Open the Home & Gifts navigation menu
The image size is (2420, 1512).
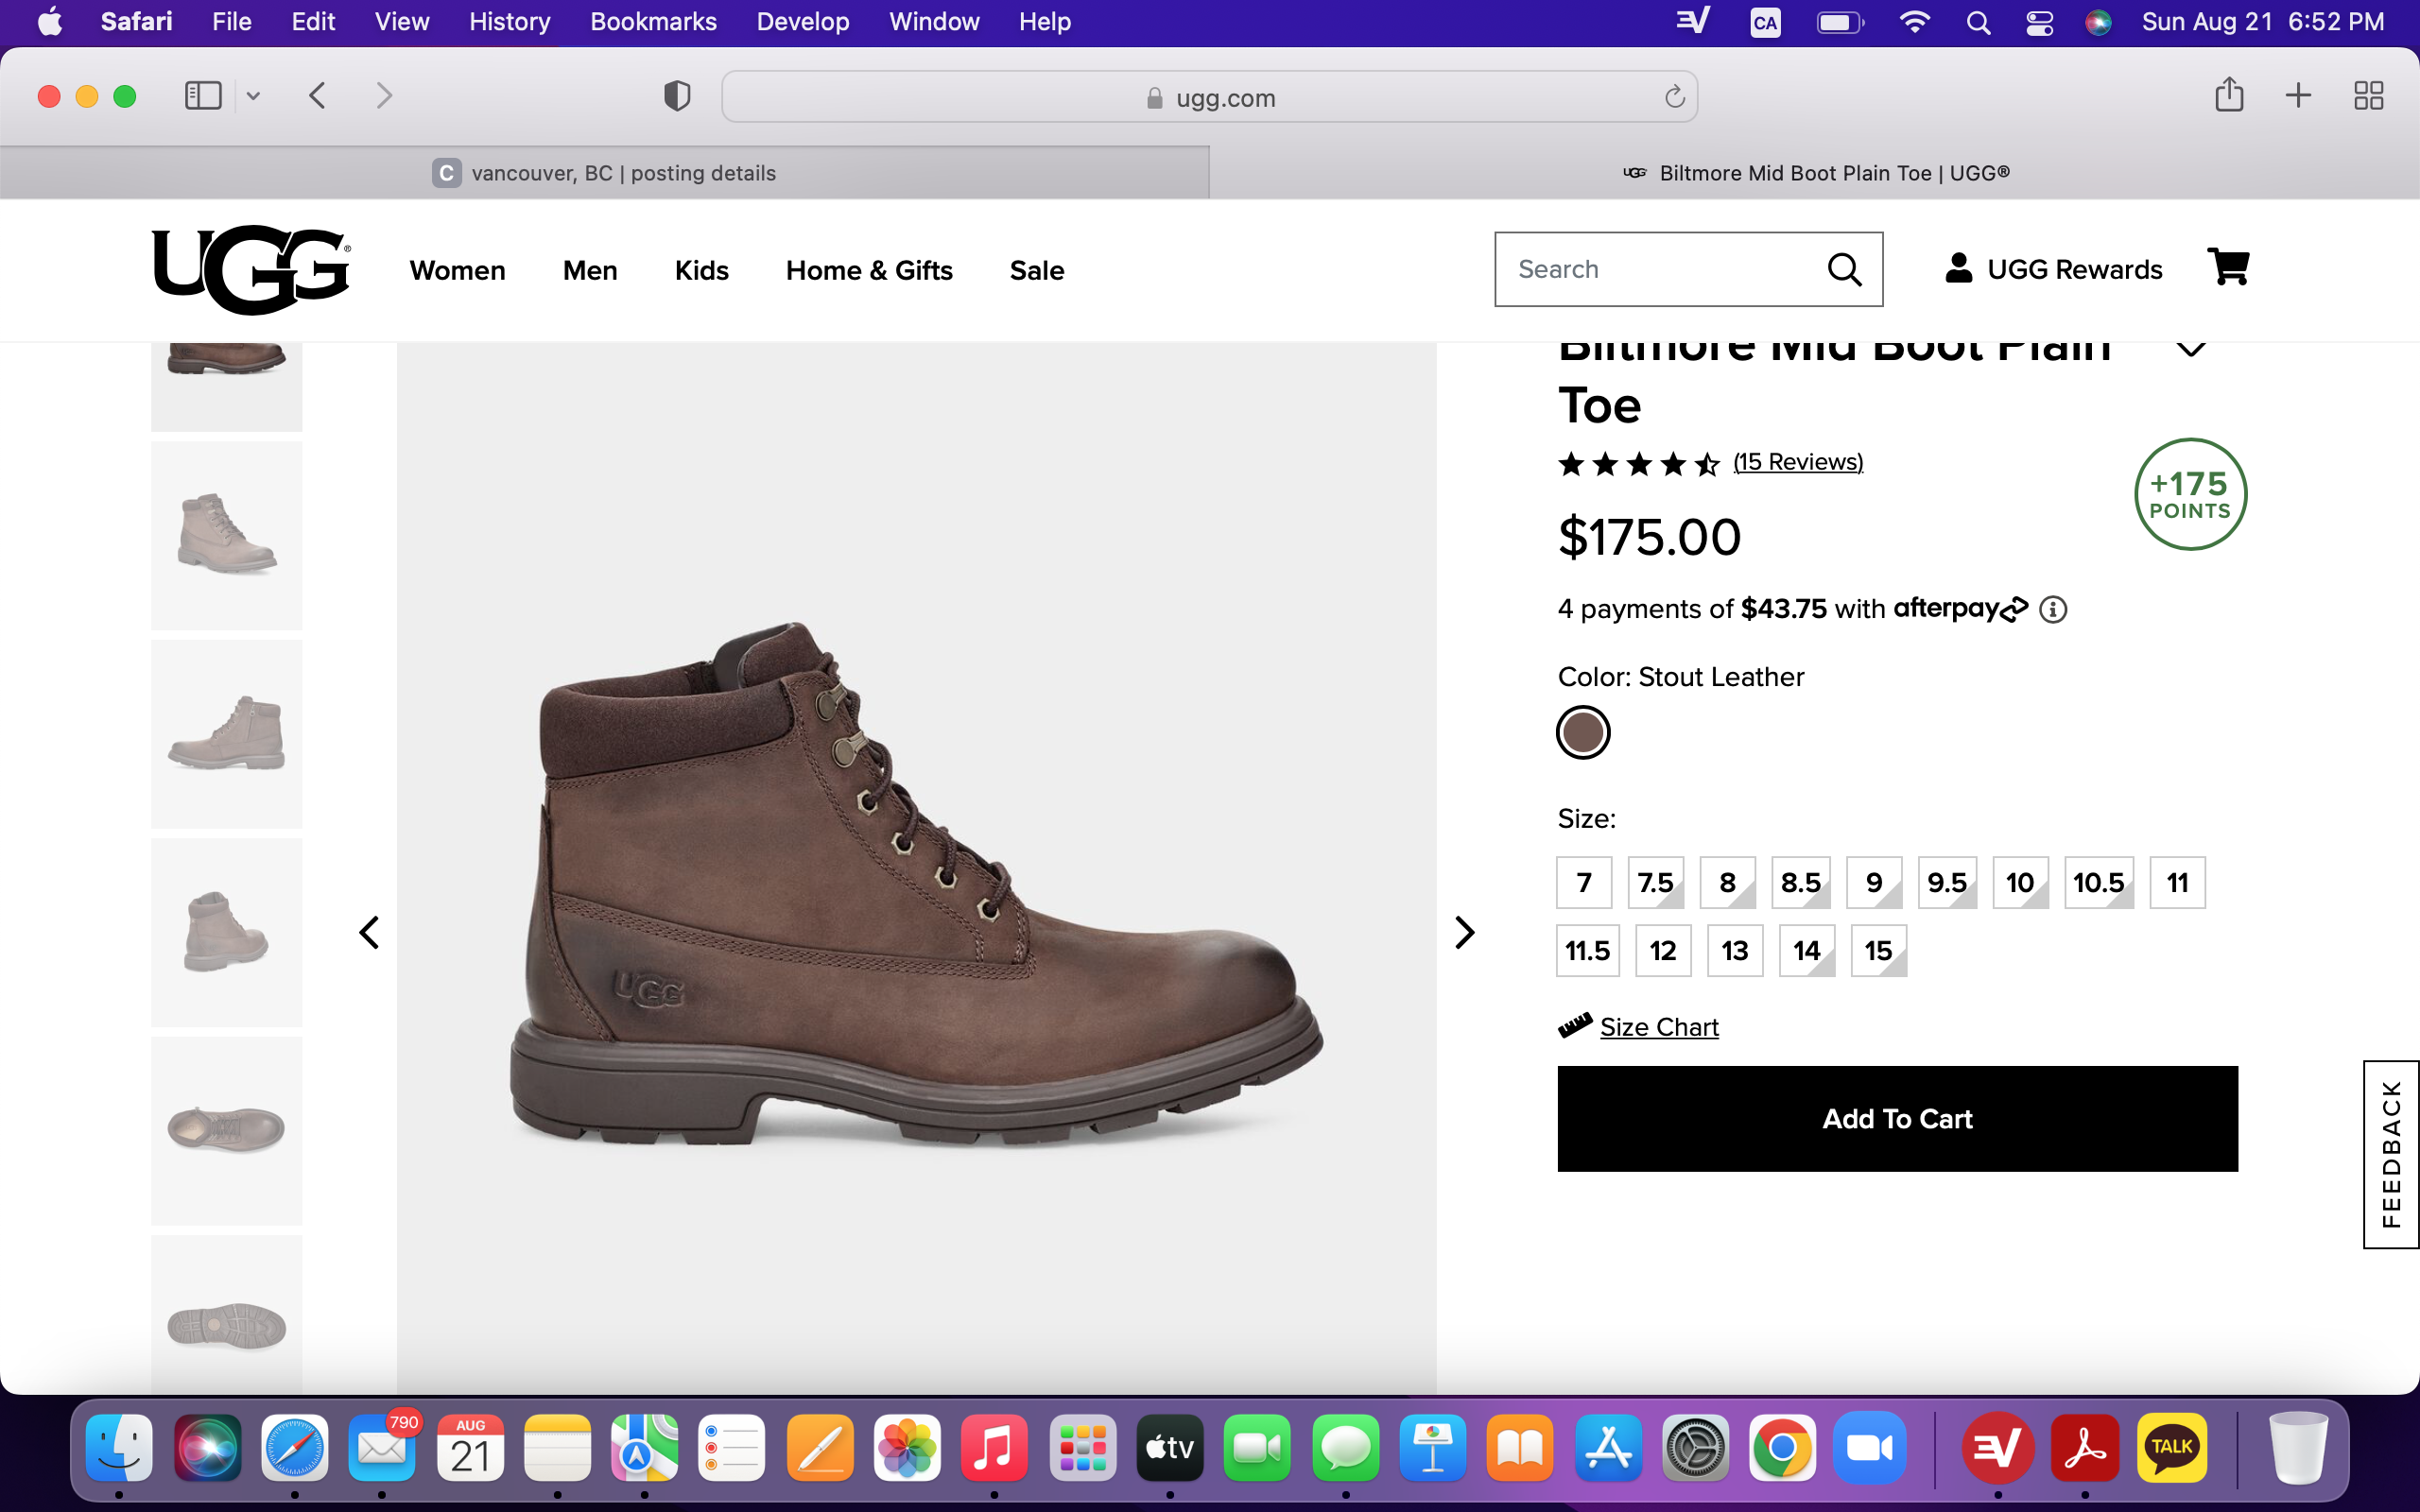tap(869, 270)
